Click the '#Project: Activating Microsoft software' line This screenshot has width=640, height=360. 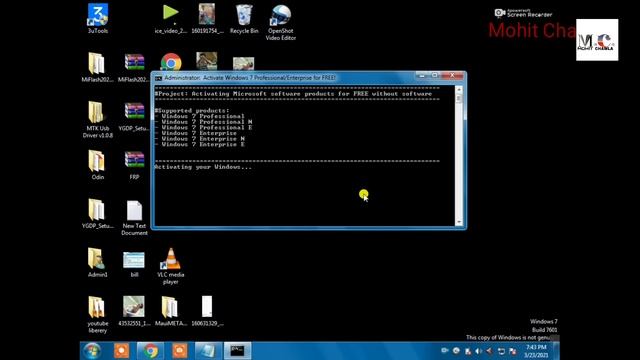(x=293, y=94)
